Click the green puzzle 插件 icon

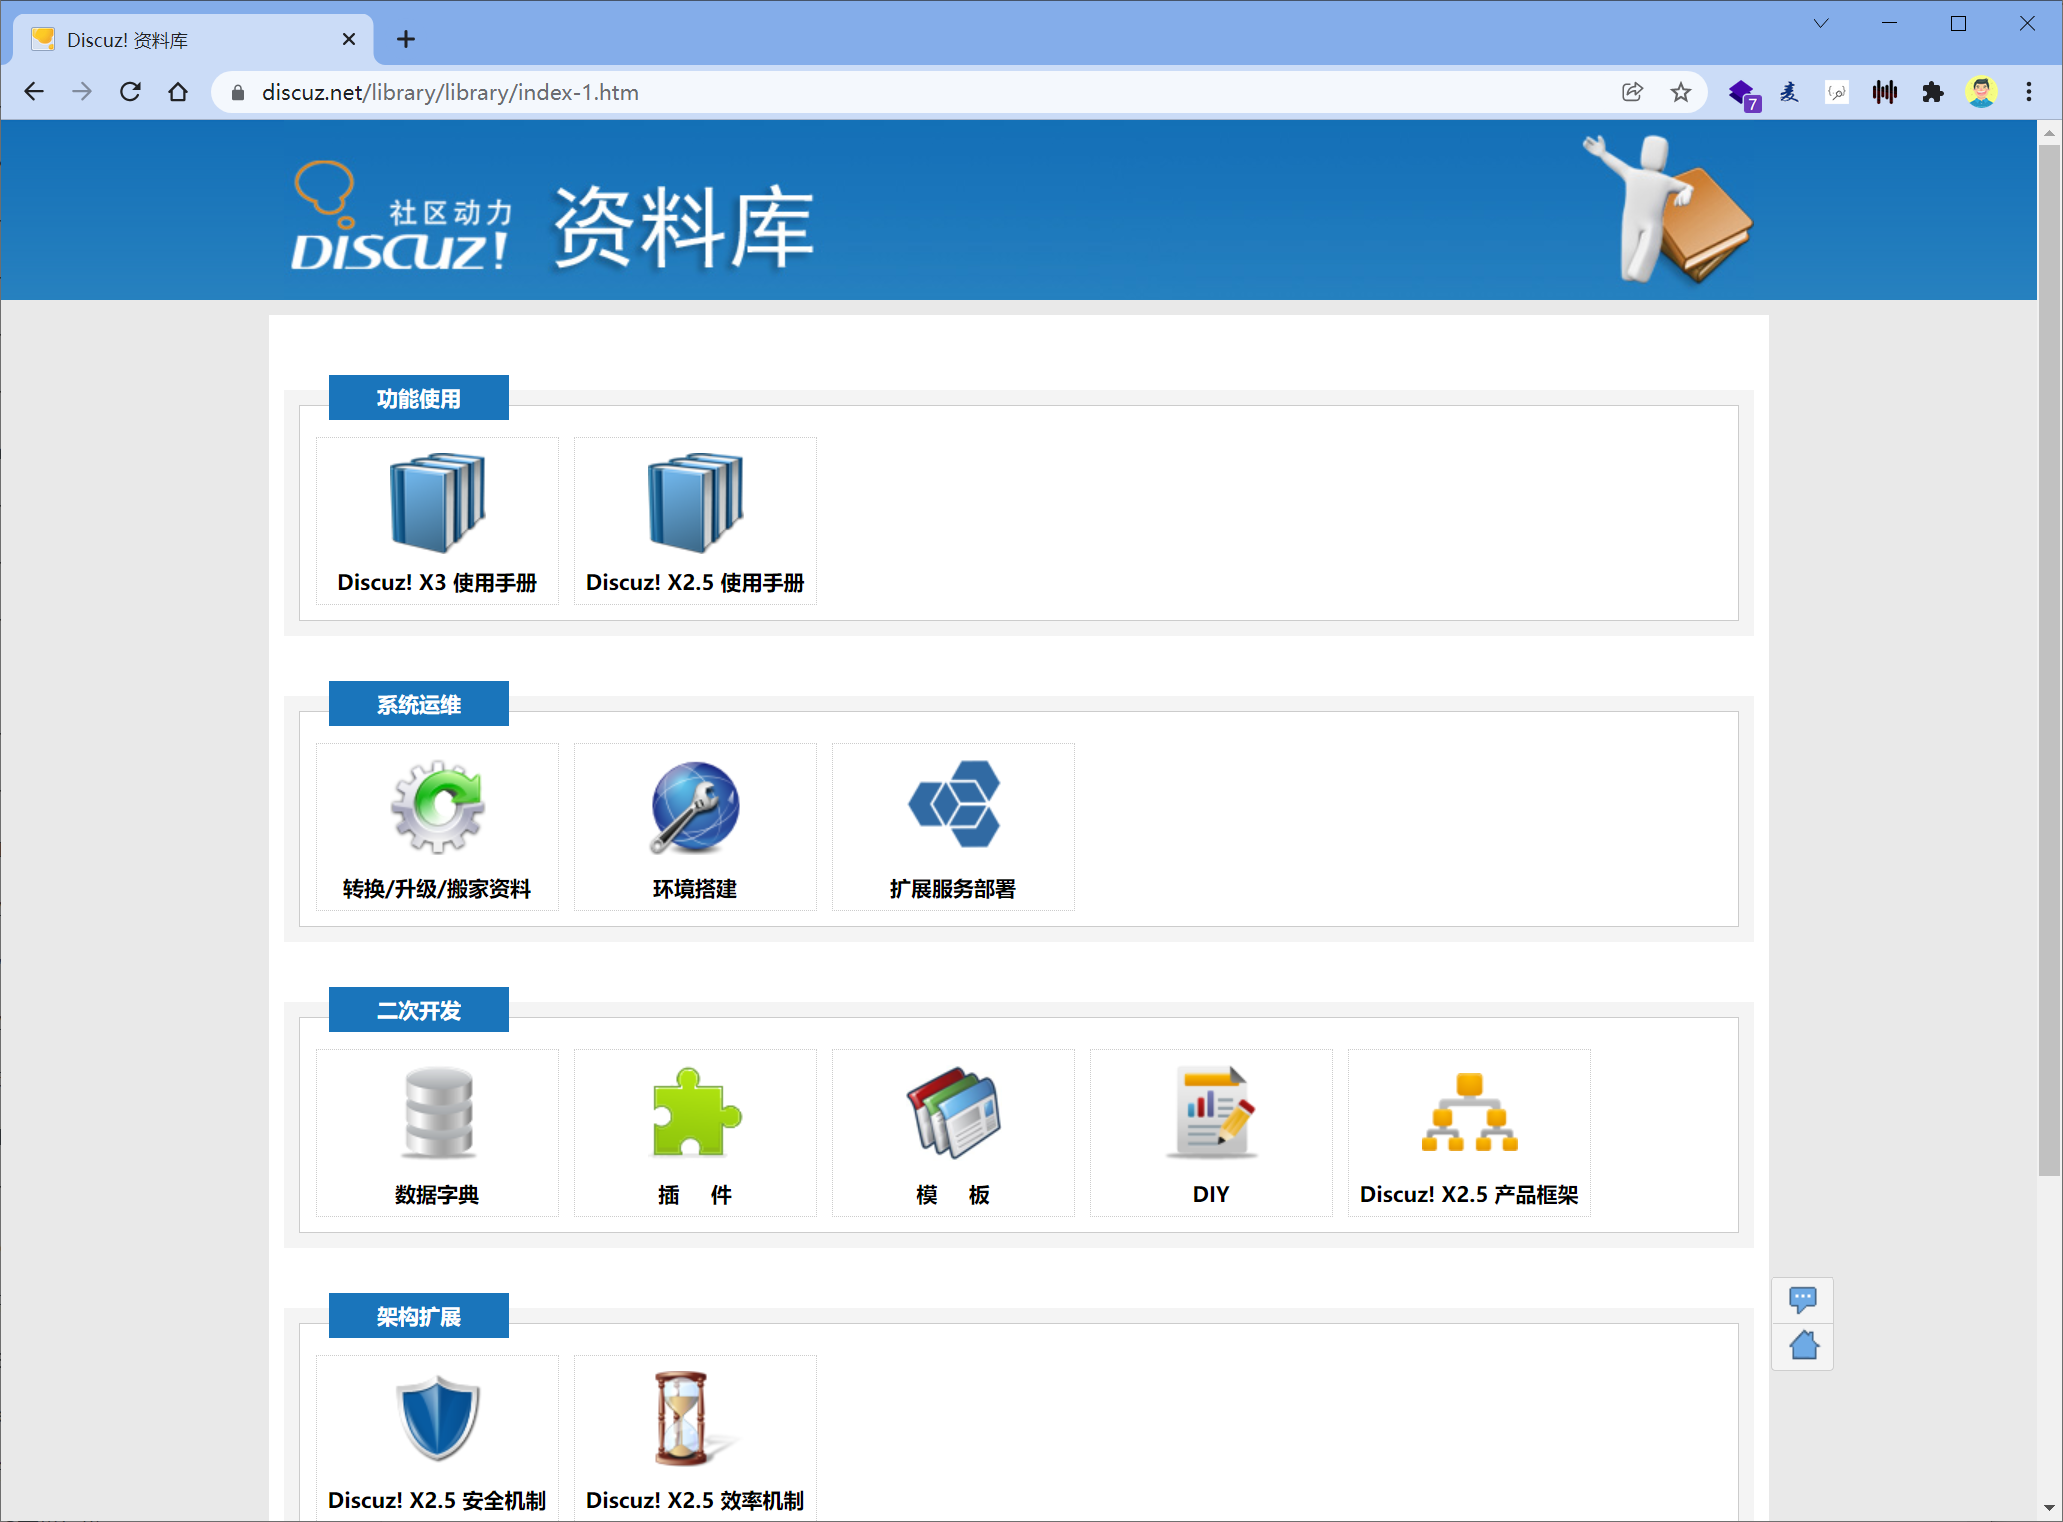click(695, 1113)
